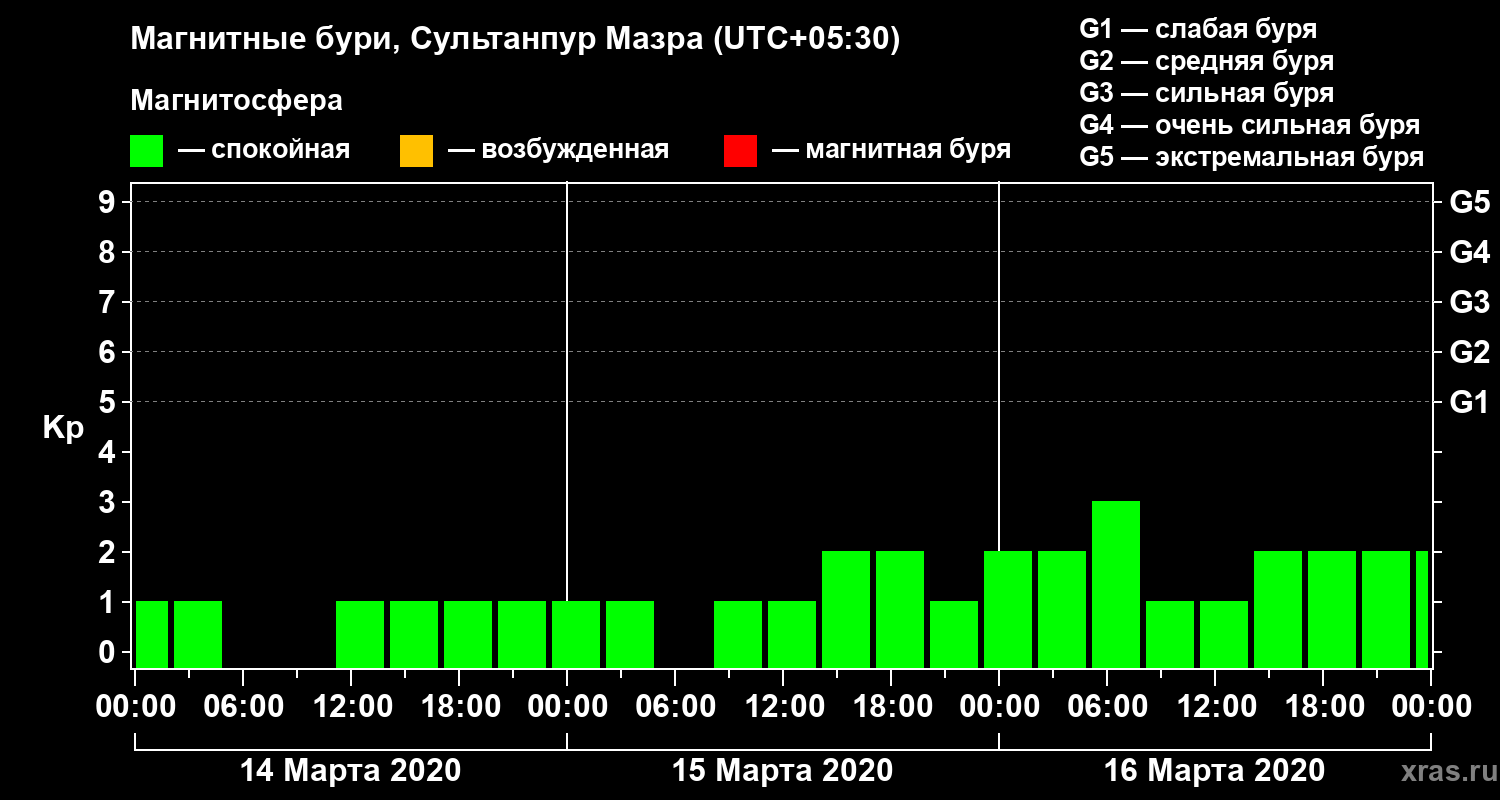Image resolution: width=1500 pixels, height=800 pixels.
Task: Click the G1 label on the right axis
Action: click(x=1469, y=402)
